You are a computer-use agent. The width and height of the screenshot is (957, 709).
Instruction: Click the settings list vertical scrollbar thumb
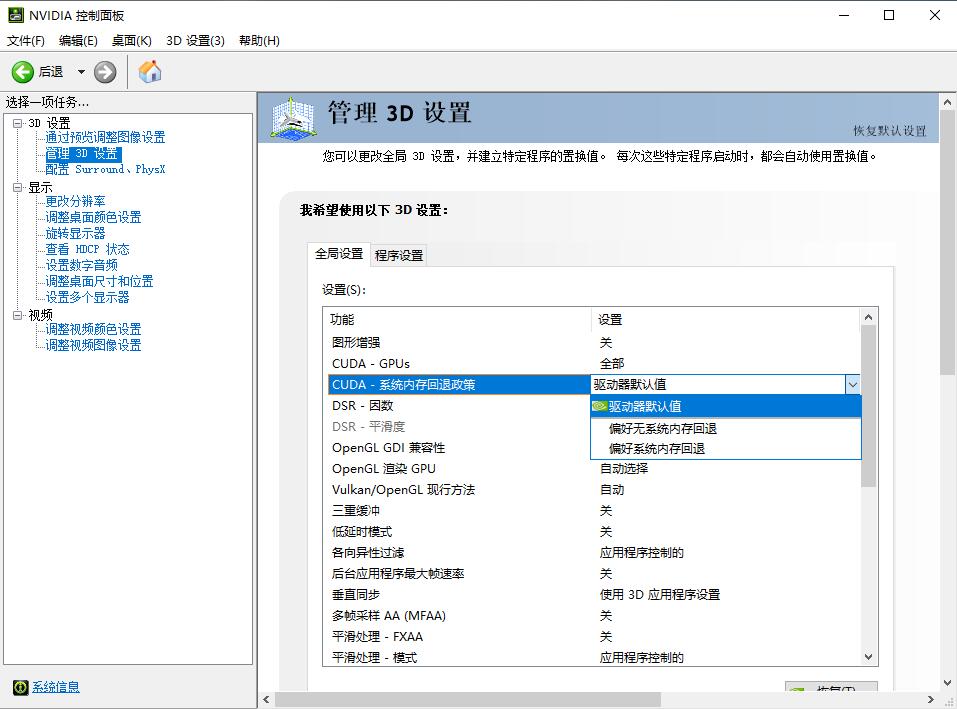[869, 406]
